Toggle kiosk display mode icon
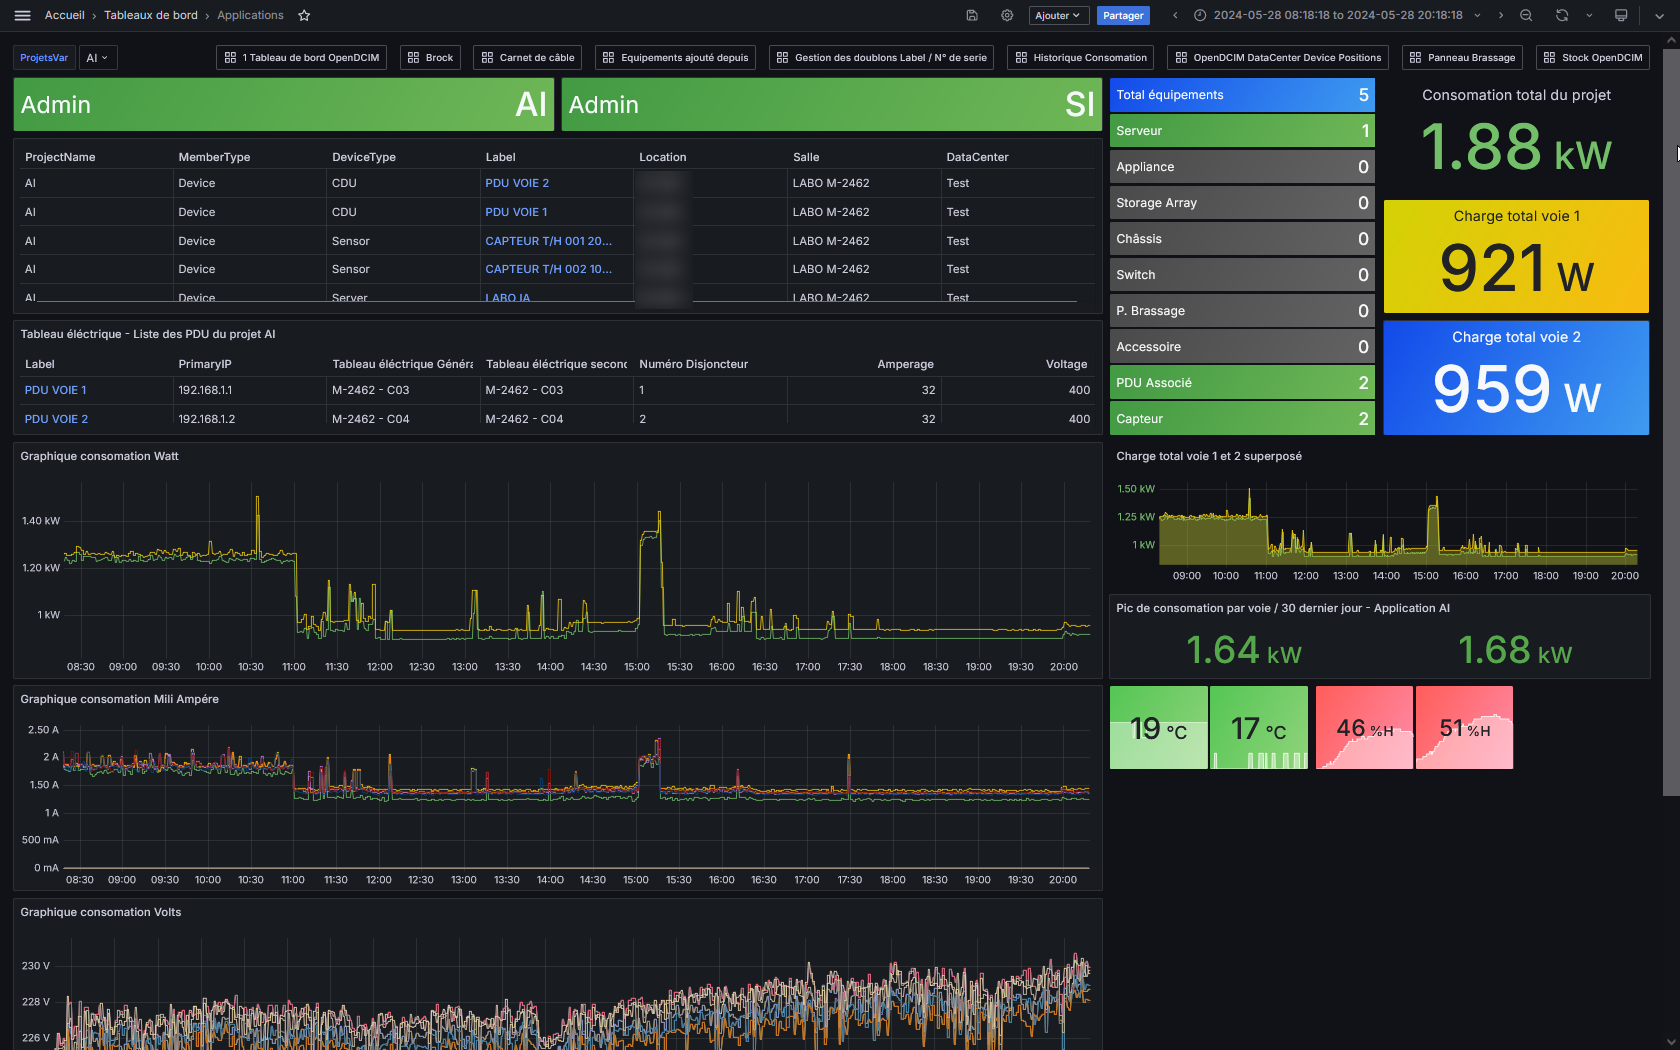Viewport: 1680px width, 1050px height. (x=1621, y=15)
